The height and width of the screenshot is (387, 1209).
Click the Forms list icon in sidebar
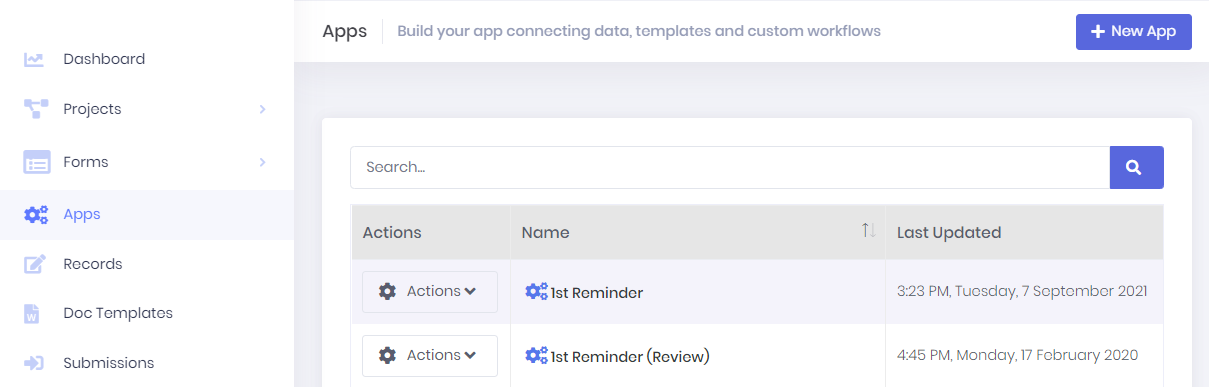click(37, 162)
